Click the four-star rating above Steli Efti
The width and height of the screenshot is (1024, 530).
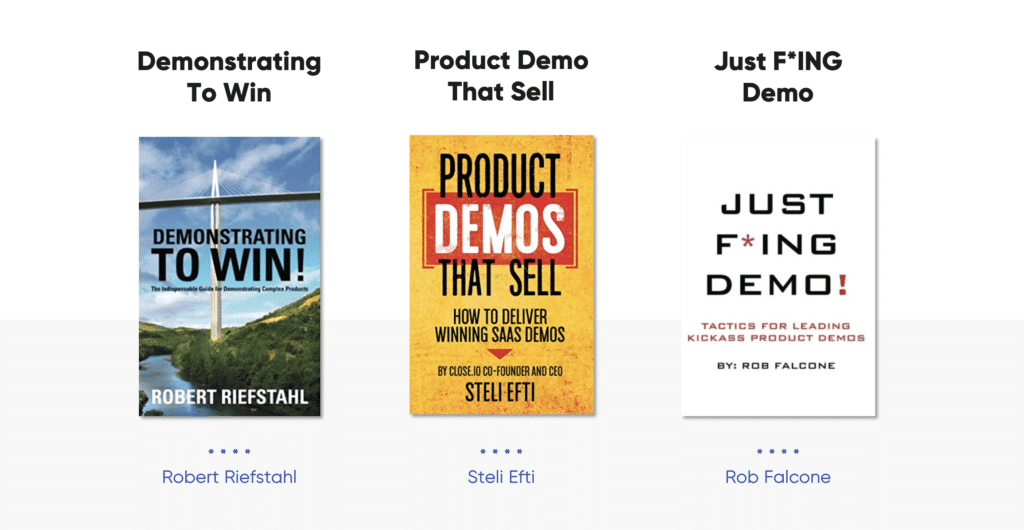tap(501, 451)
